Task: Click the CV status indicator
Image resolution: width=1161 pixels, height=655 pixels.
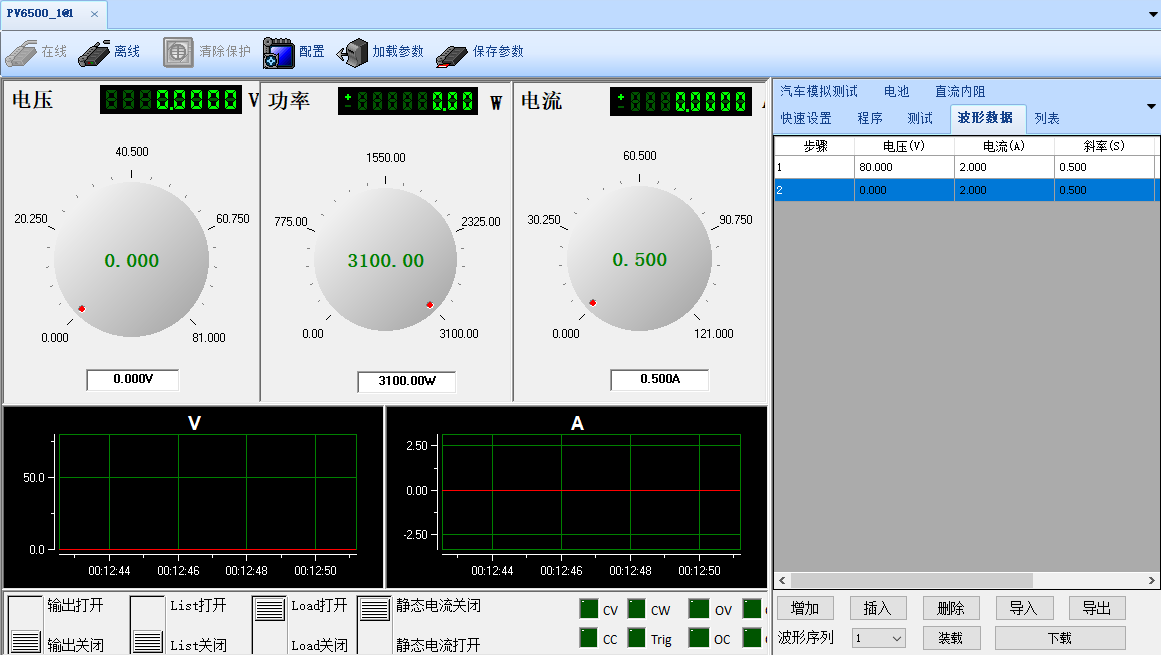Action: pyautogui.click(x=588, y=609)
